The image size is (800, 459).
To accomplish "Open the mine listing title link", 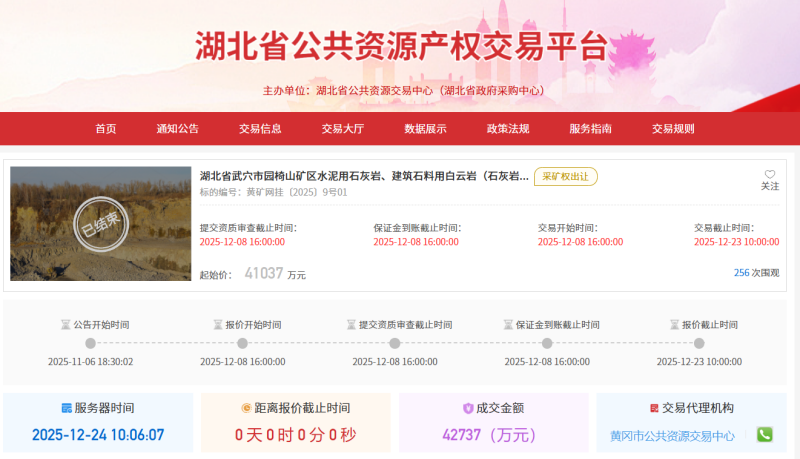I will (x=364, y=176).
